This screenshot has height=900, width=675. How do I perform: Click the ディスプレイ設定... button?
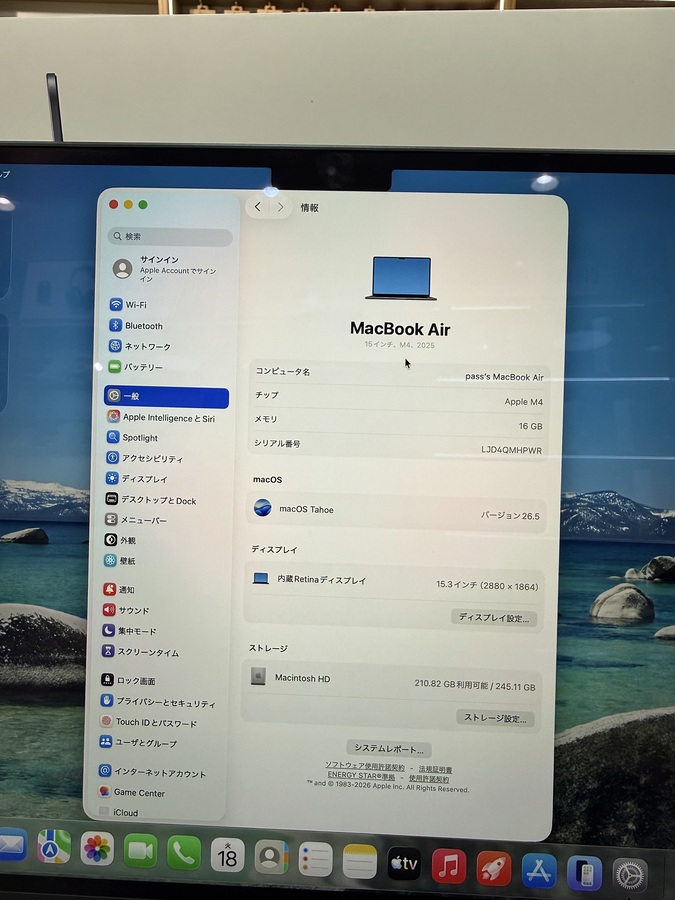pyautogui.click(x=494, y=618)
